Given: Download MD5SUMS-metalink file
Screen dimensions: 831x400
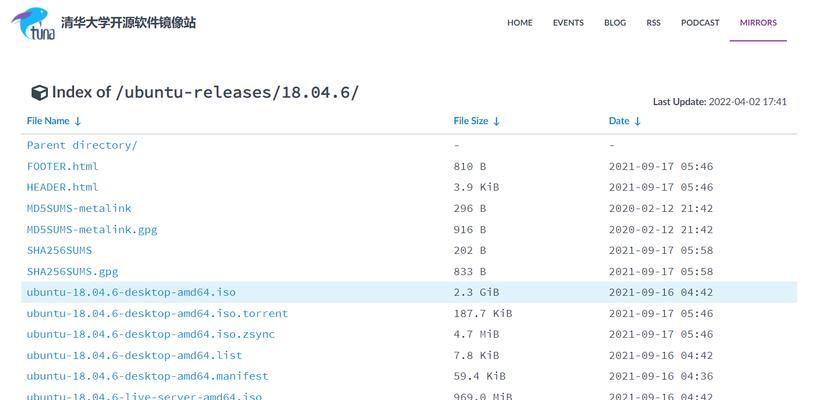Looking at the screenshot, I should click(x=79, y=208).
